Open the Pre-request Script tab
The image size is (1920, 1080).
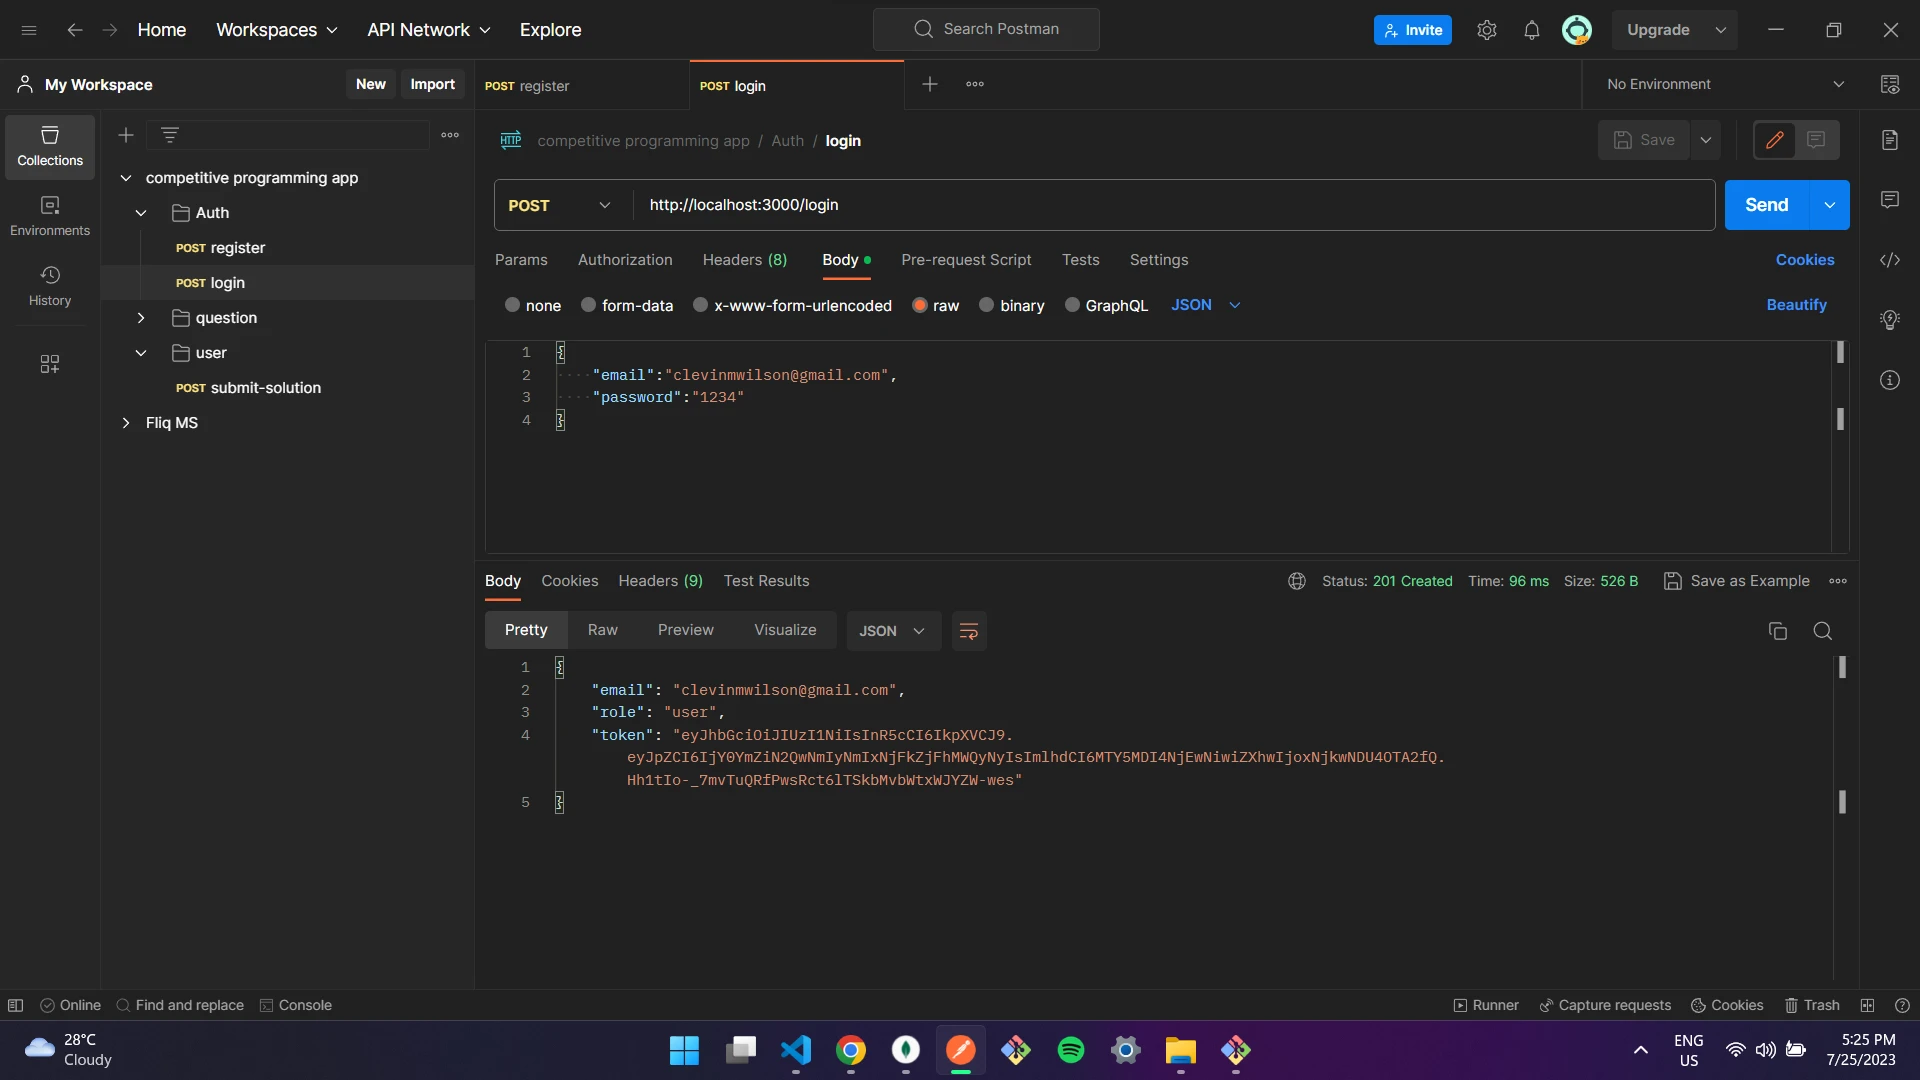point(966,260)
